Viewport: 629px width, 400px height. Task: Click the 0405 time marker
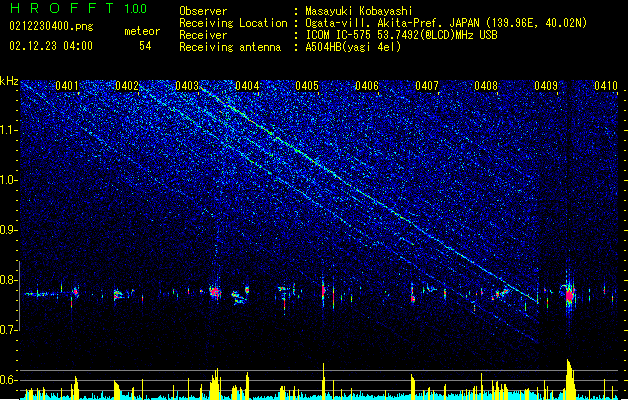[x=307, y=86]
